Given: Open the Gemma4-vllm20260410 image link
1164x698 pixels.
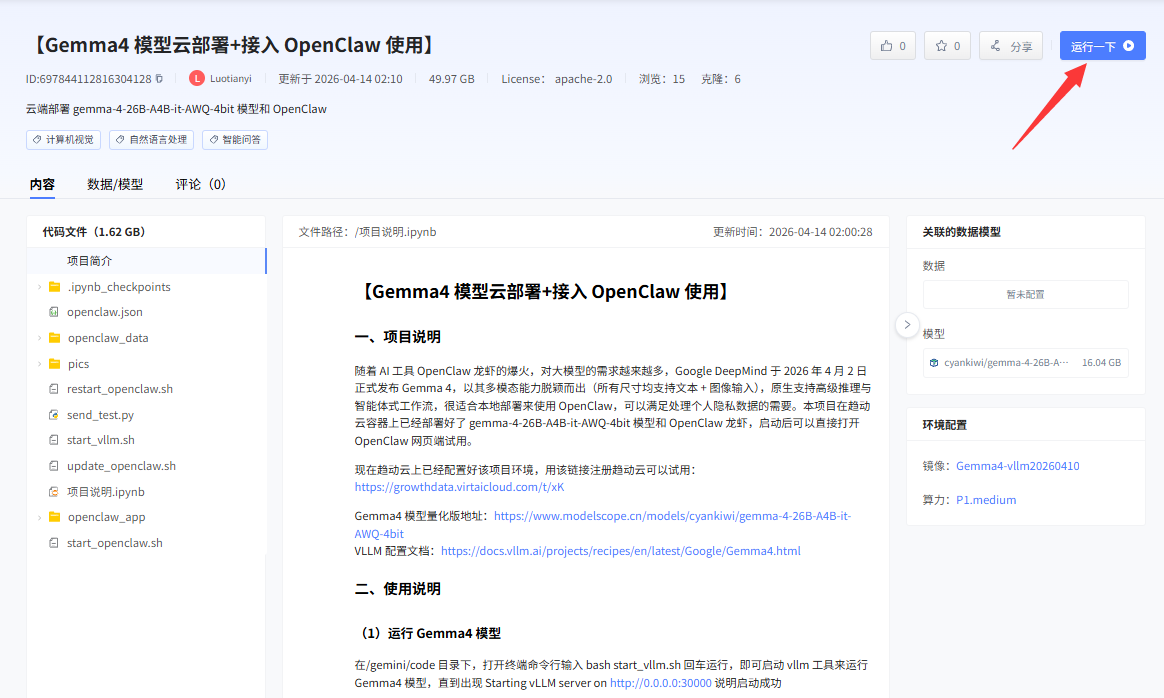Looking at the screenshot, I should click(x=1018, y=466).
